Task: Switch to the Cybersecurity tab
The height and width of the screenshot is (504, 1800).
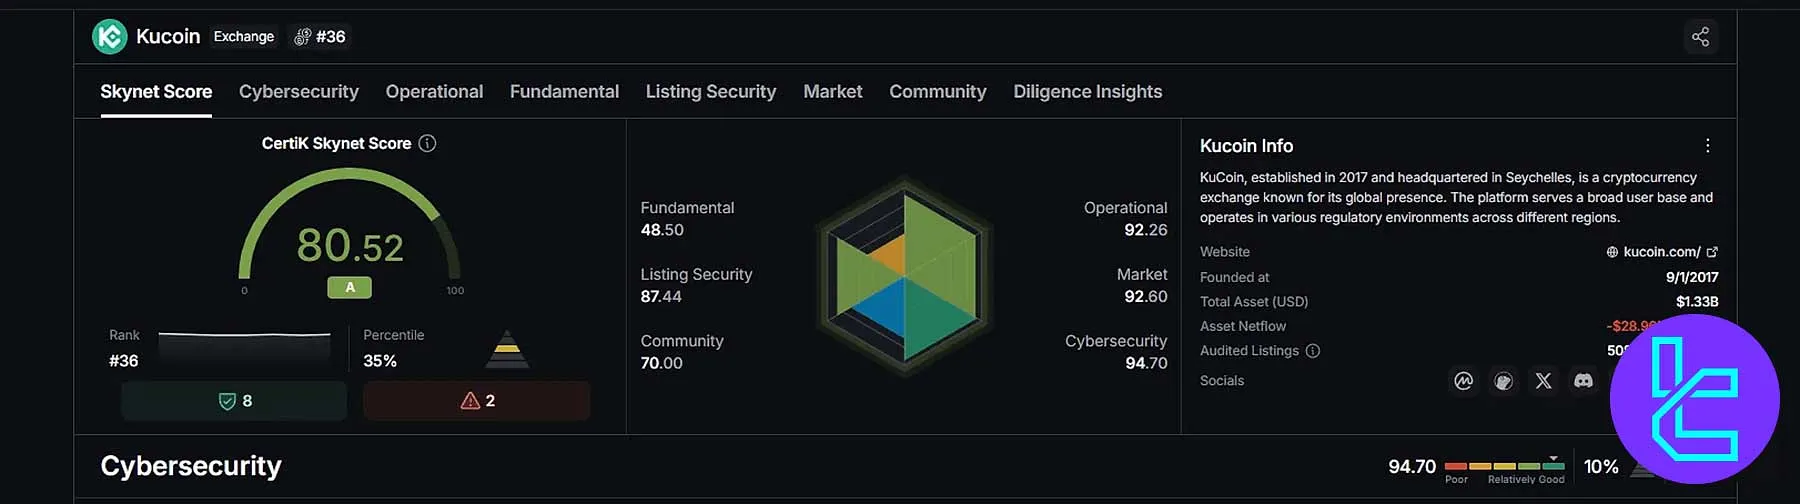Action: 298,92
